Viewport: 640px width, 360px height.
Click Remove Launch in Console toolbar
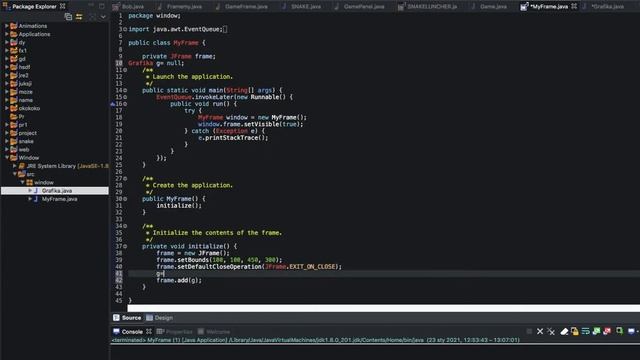click(540, 331)
